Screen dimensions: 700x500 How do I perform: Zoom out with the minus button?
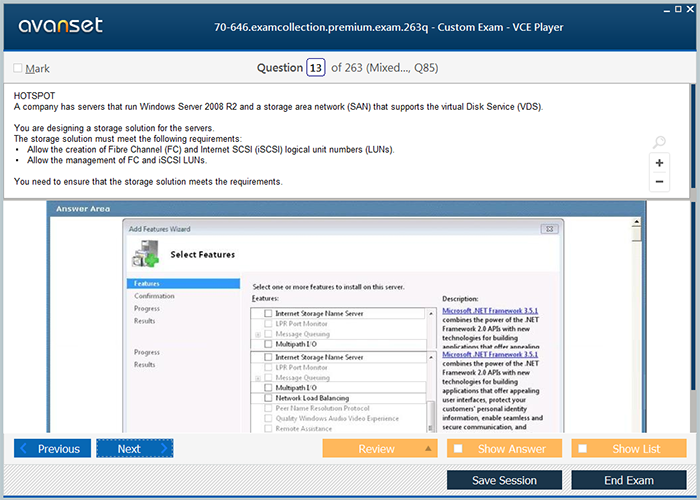click(659, 182)
